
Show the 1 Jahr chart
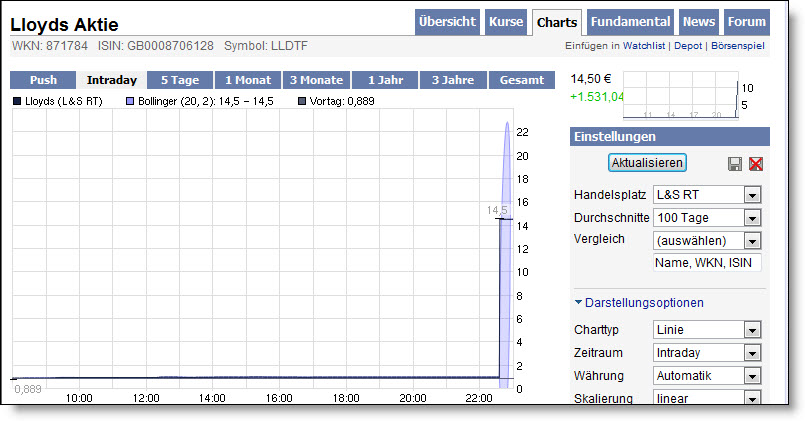pyautogui.click(x=385, y=80)
